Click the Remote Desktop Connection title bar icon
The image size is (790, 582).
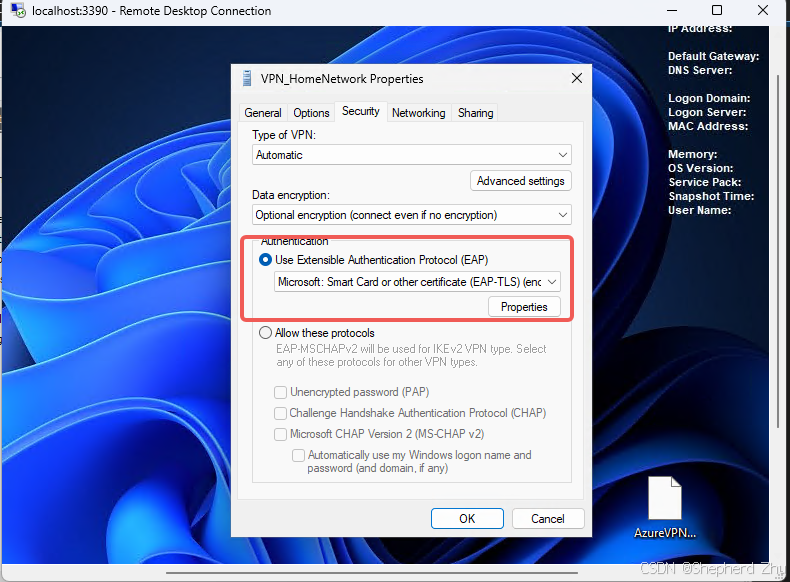pos(18,10)
